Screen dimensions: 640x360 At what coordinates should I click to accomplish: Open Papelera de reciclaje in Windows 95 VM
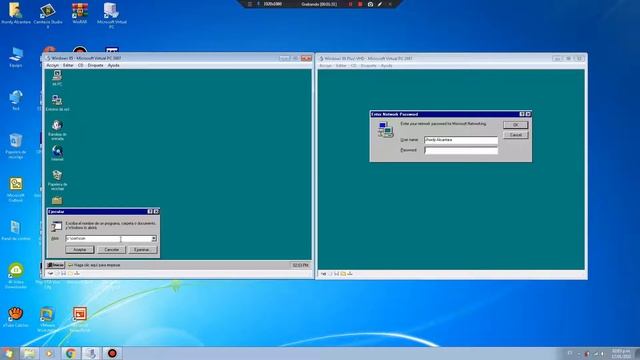[x=57, y=180]
